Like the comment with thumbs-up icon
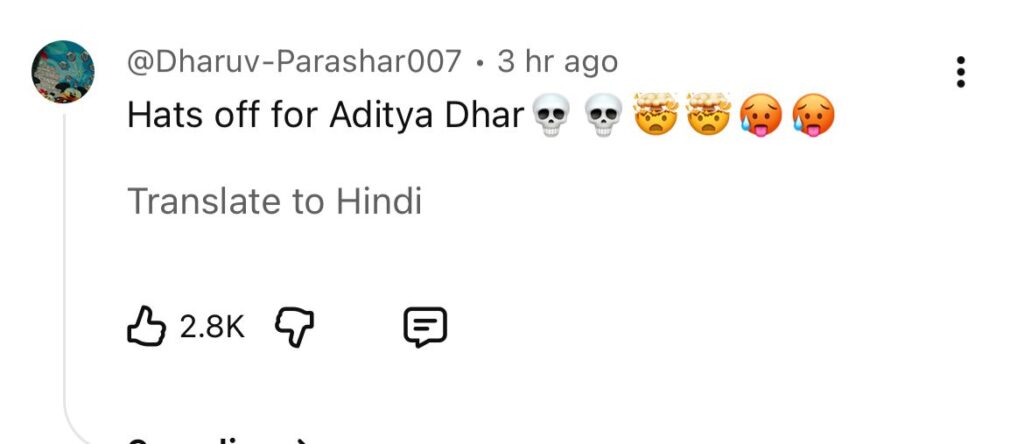Viewport: 1024px width, 444px height. coord(146,326)
